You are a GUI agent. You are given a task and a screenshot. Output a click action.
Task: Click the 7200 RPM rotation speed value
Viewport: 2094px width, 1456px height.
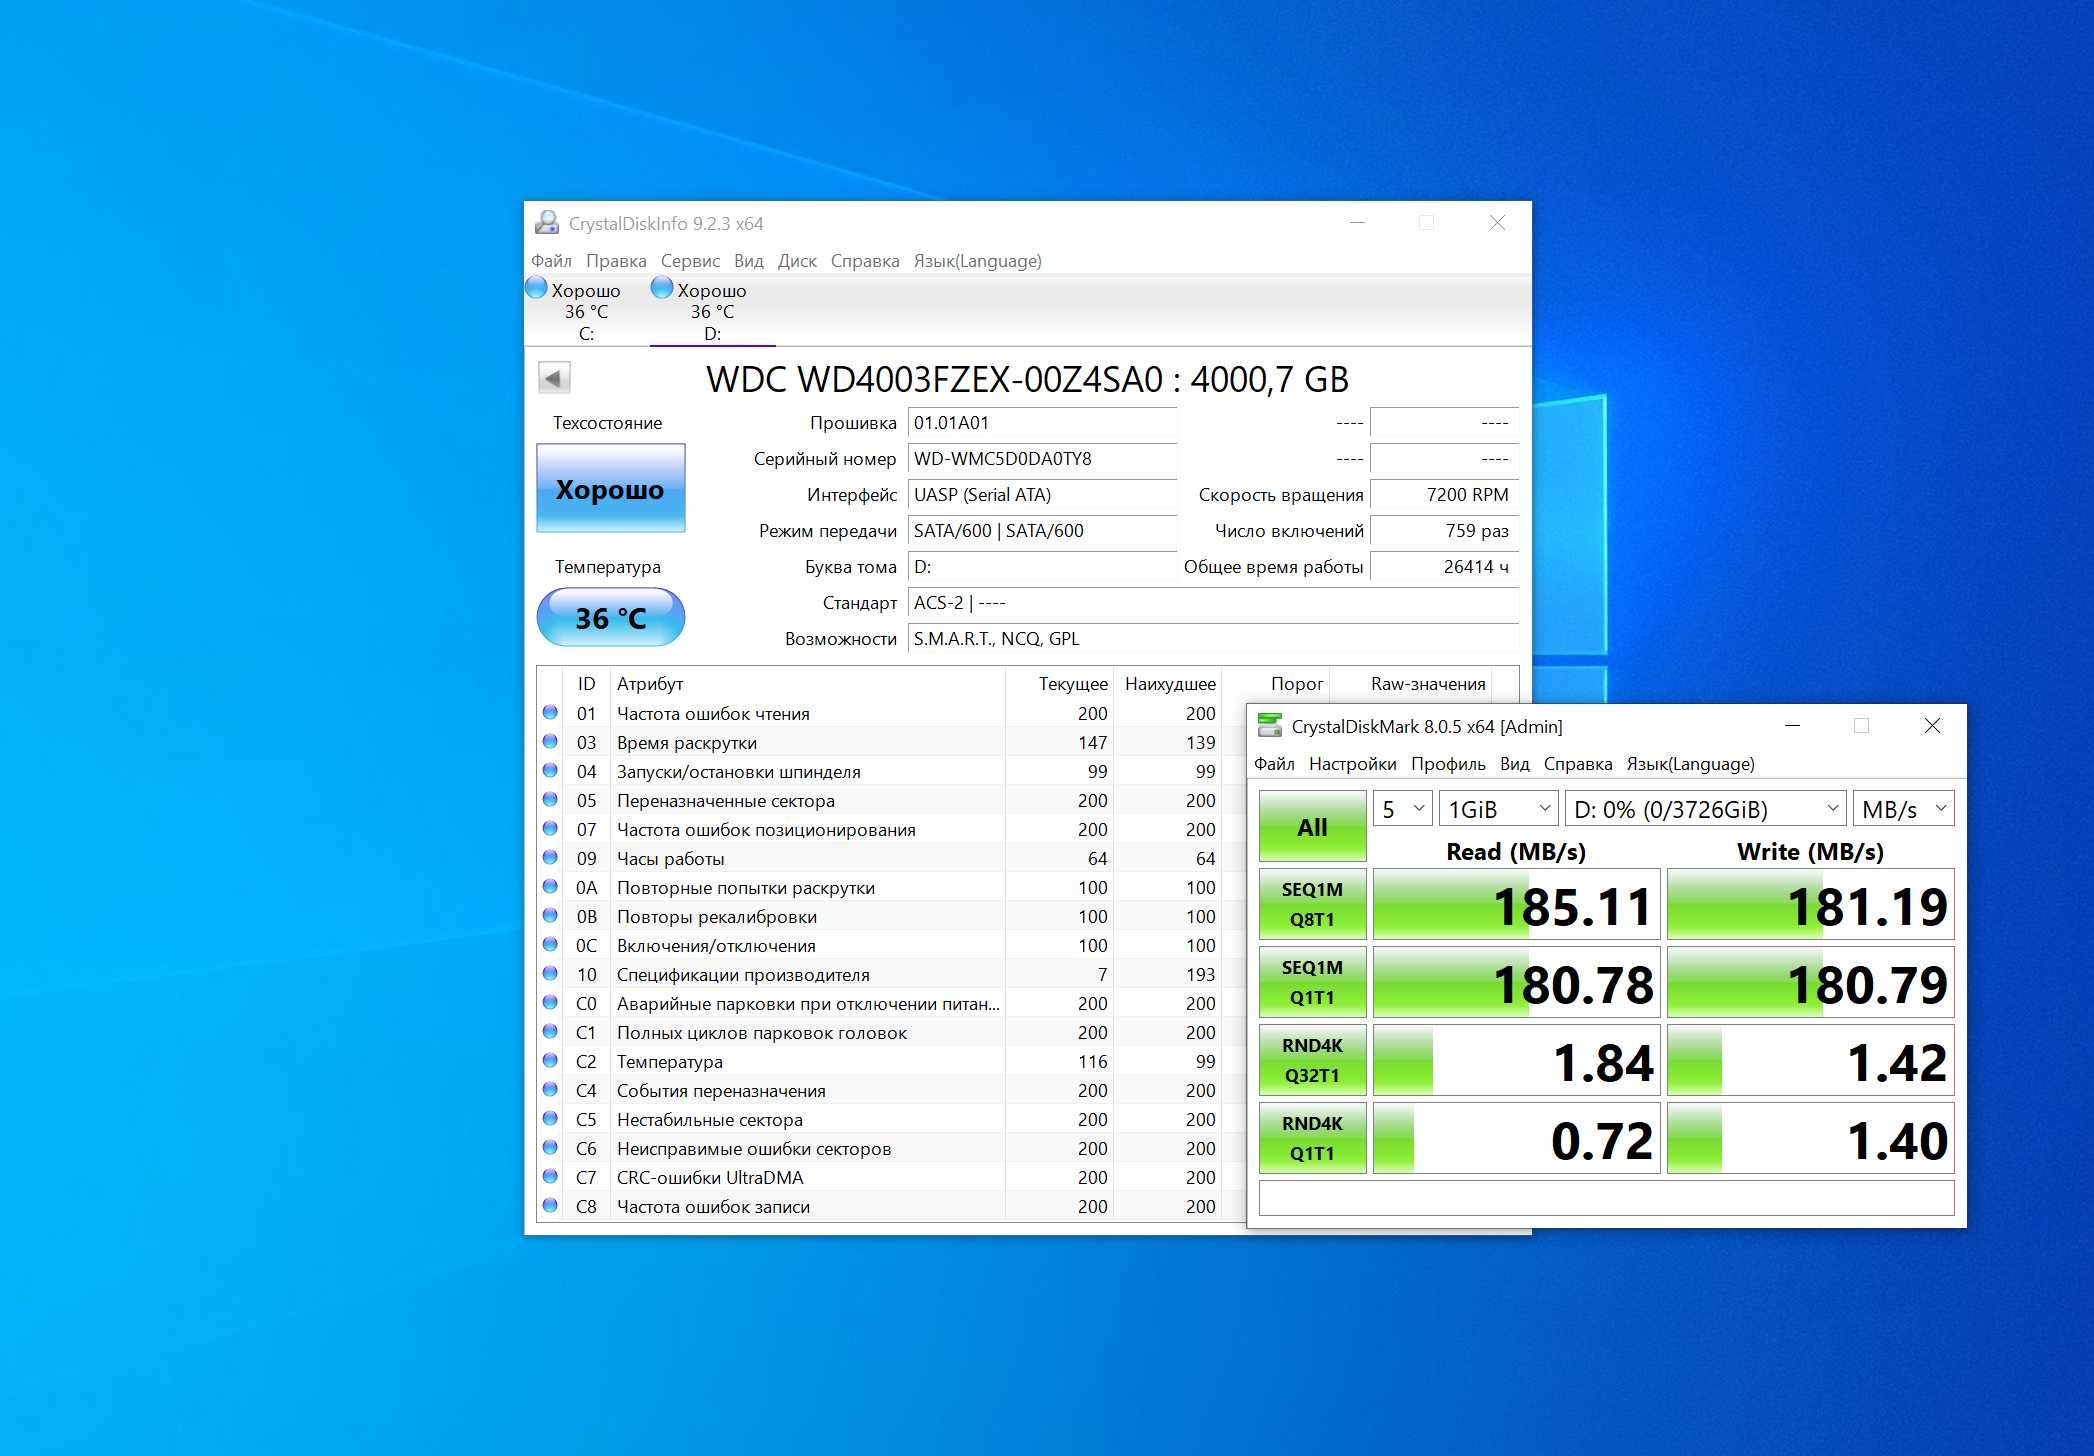coord(1444,495)
